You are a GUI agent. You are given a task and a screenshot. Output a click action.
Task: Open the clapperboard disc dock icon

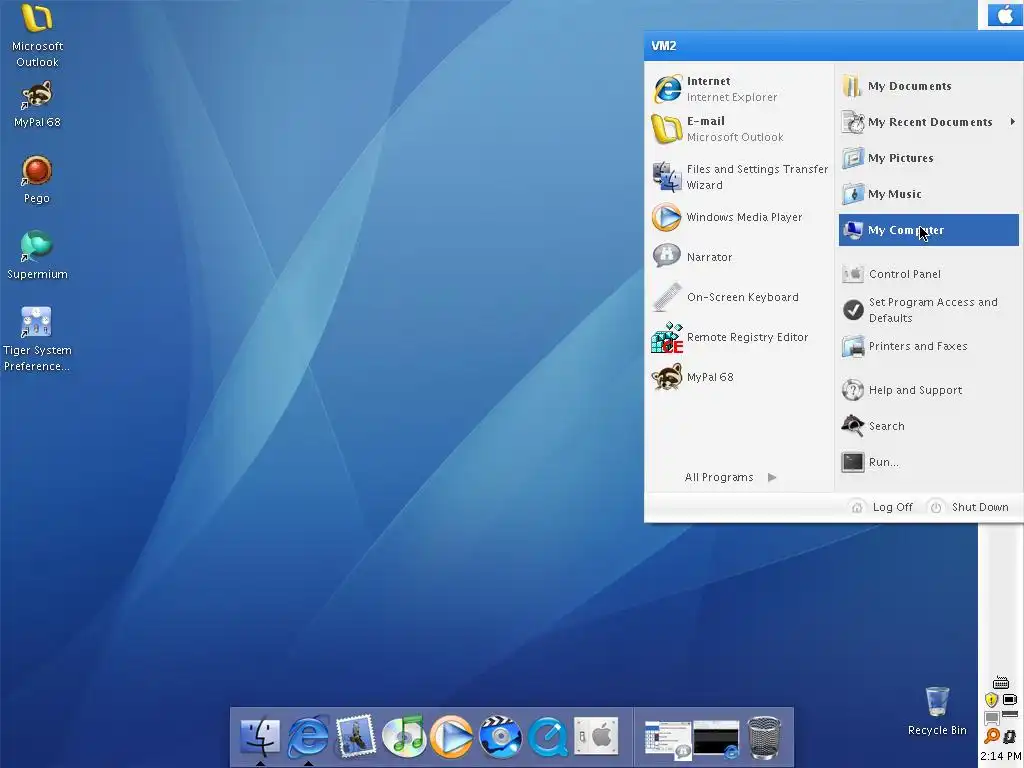(500, 737)
